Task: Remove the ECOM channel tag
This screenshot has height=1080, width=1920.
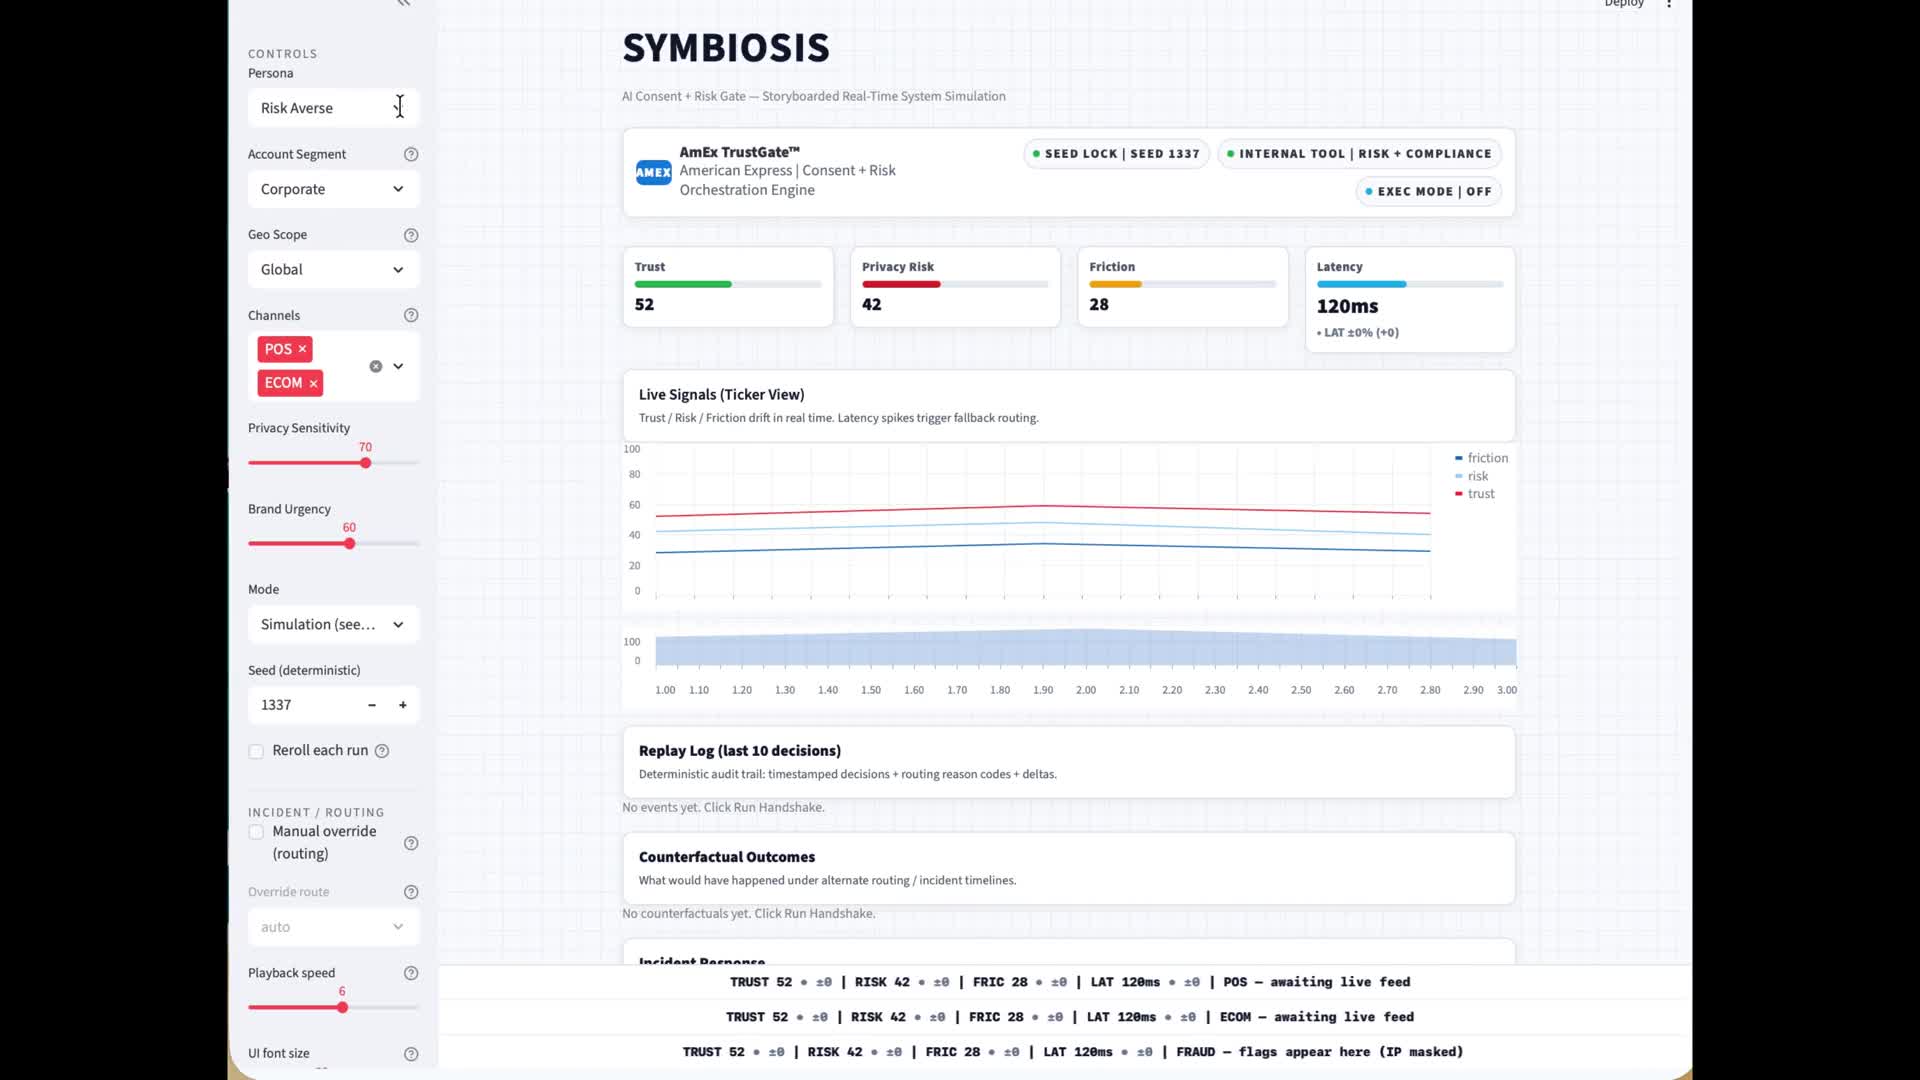Action: pos(313,383)
